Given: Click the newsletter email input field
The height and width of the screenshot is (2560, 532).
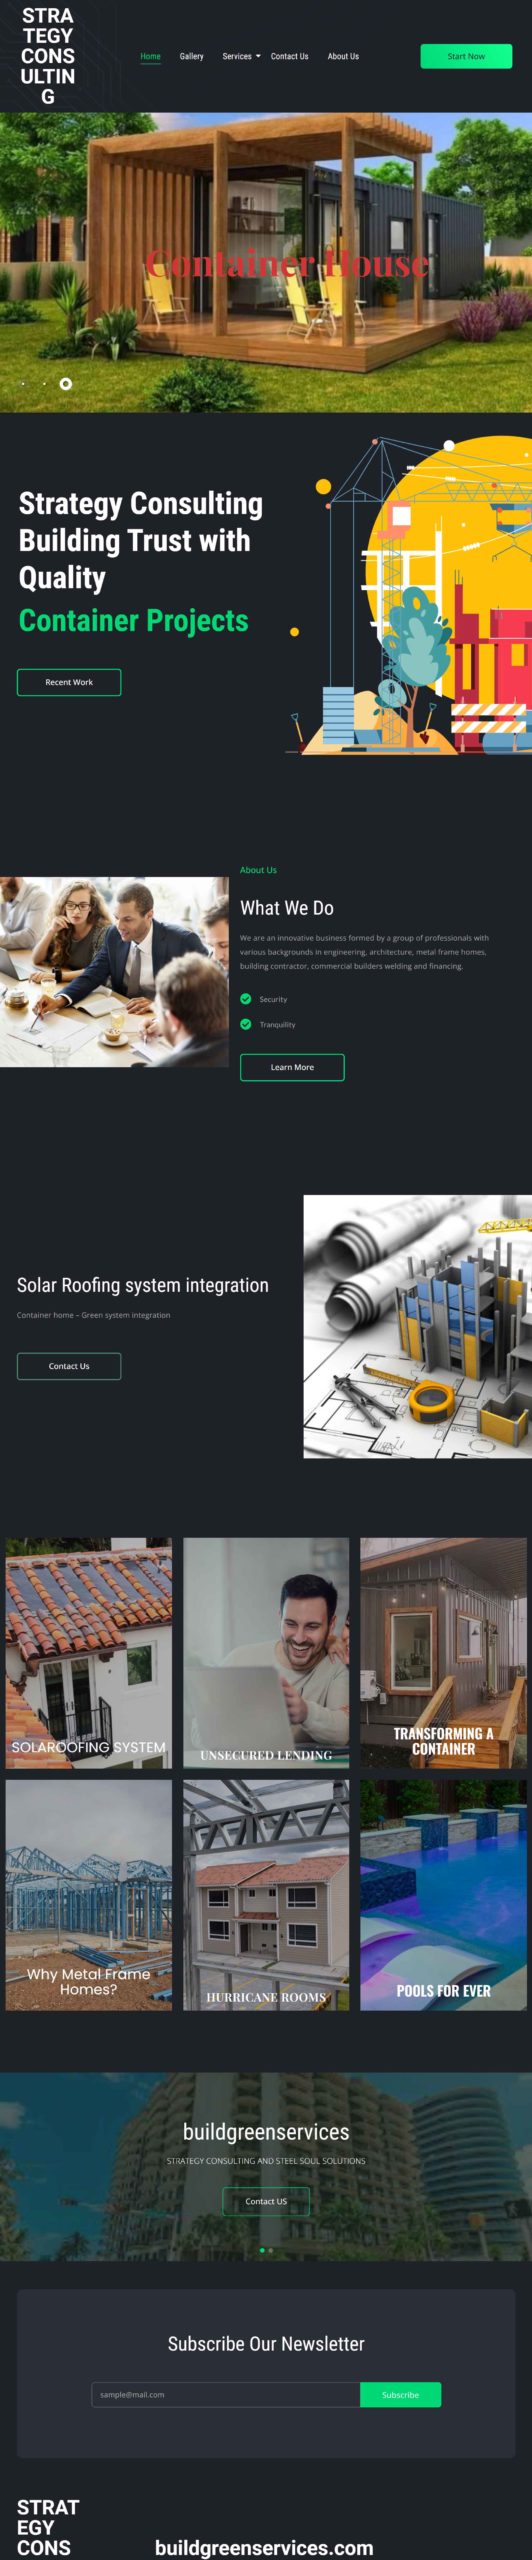Looking at the screenshot, I should tap(226, 2394).
